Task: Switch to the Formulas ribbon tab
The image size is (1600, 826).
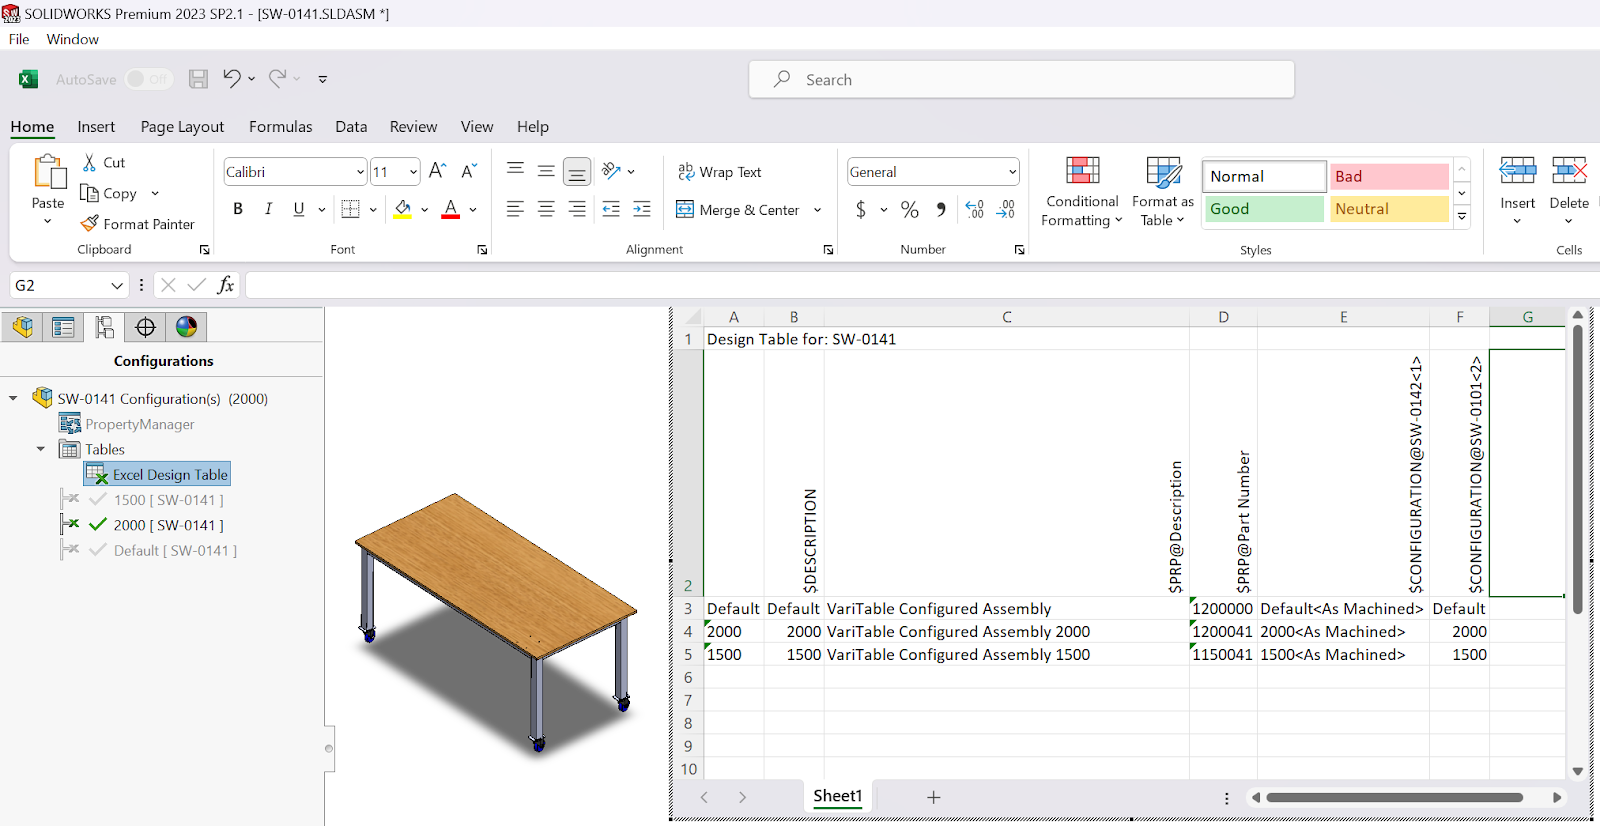Action: pos(280,127)
